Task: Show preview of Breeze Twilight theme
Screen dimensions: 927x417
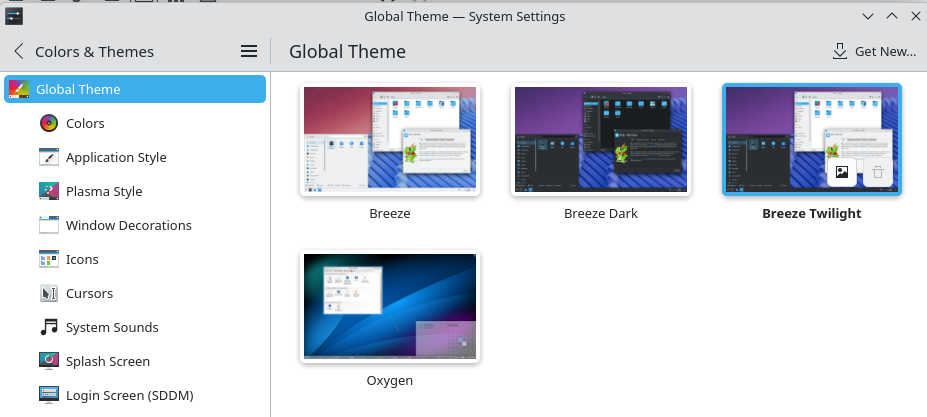Action: click(842, 172)
